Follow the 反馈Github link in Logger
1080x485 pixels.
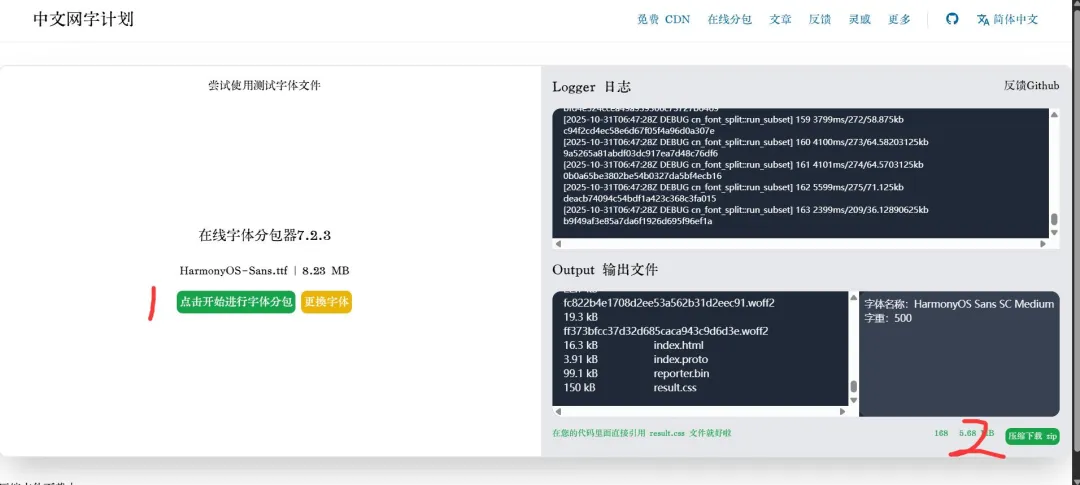click(x=1031, y=86)
